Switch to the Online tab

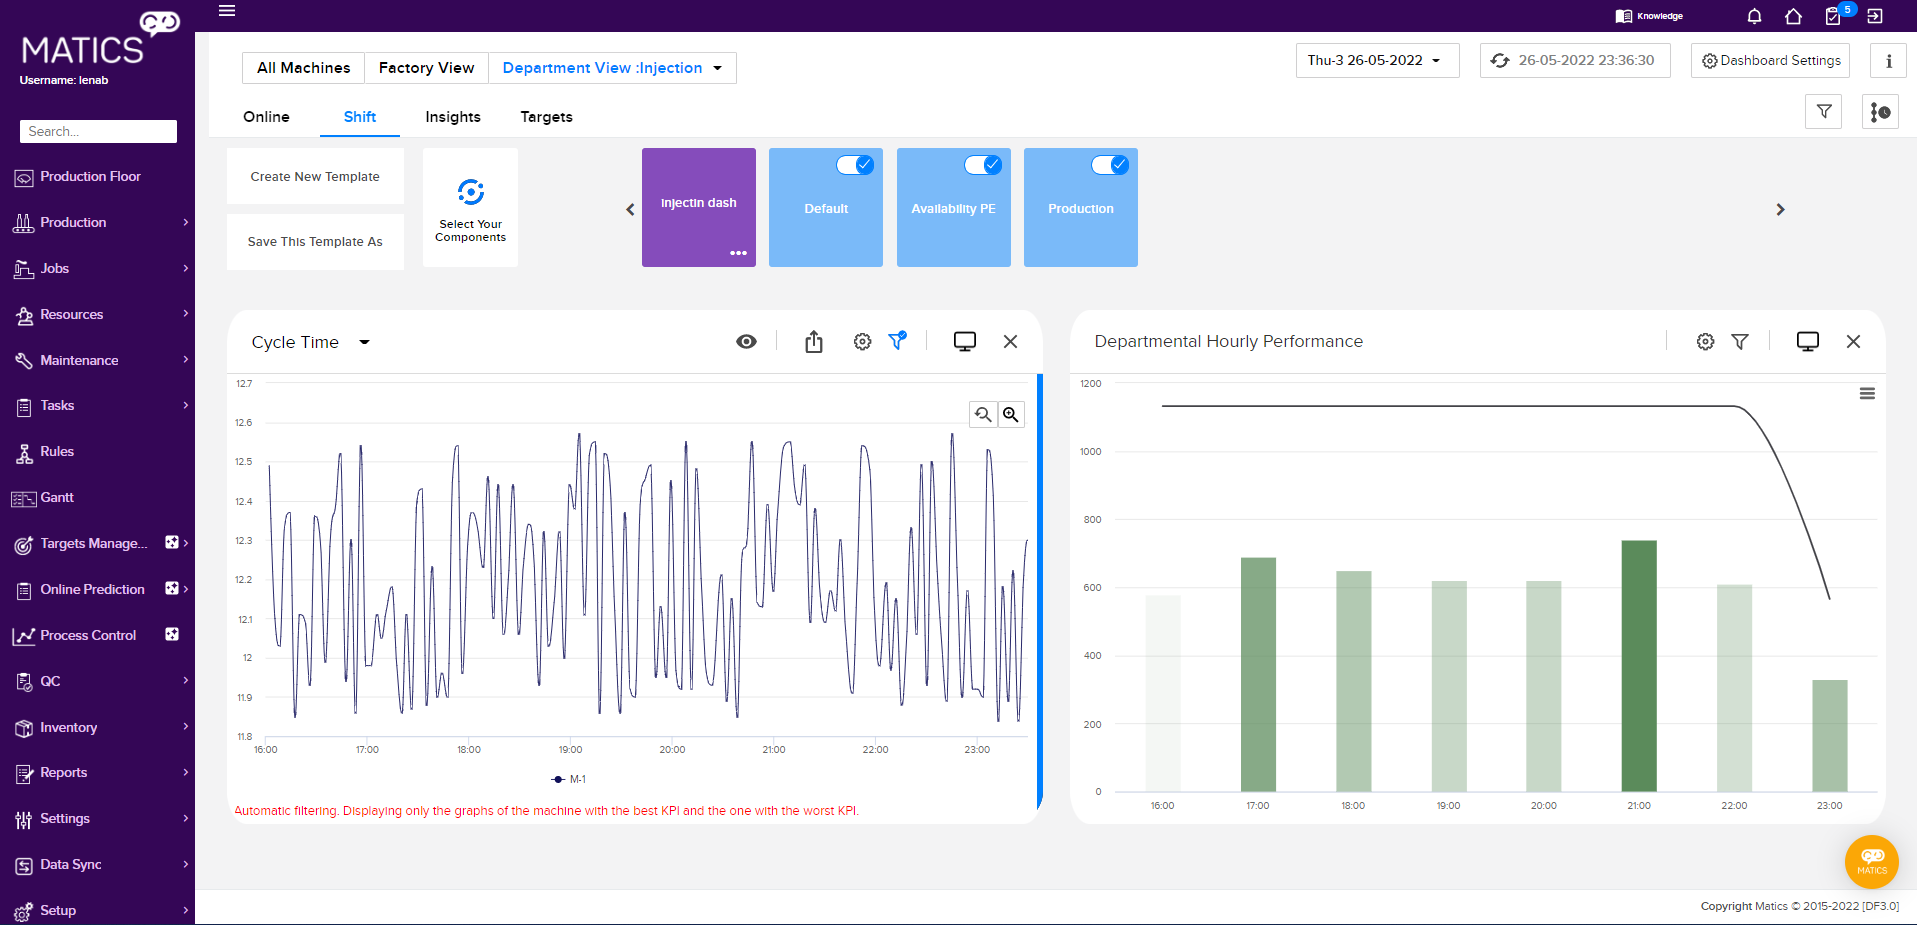click(266, 117)
